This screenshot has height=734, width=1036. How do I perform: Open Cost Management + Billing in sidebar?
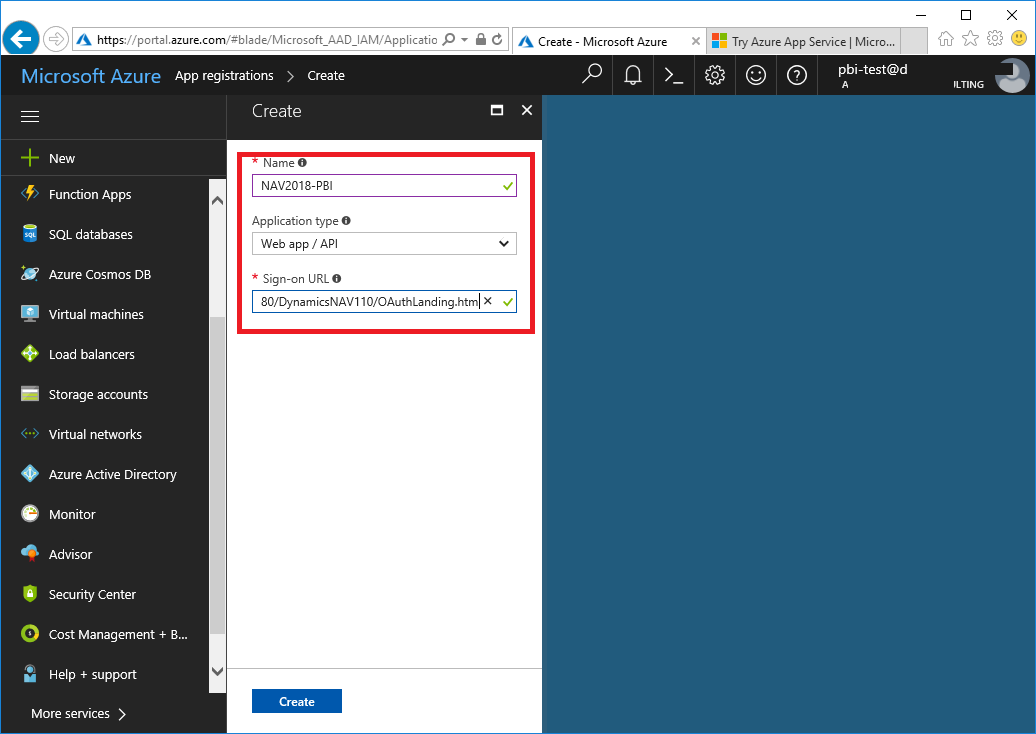click(106, 634)
